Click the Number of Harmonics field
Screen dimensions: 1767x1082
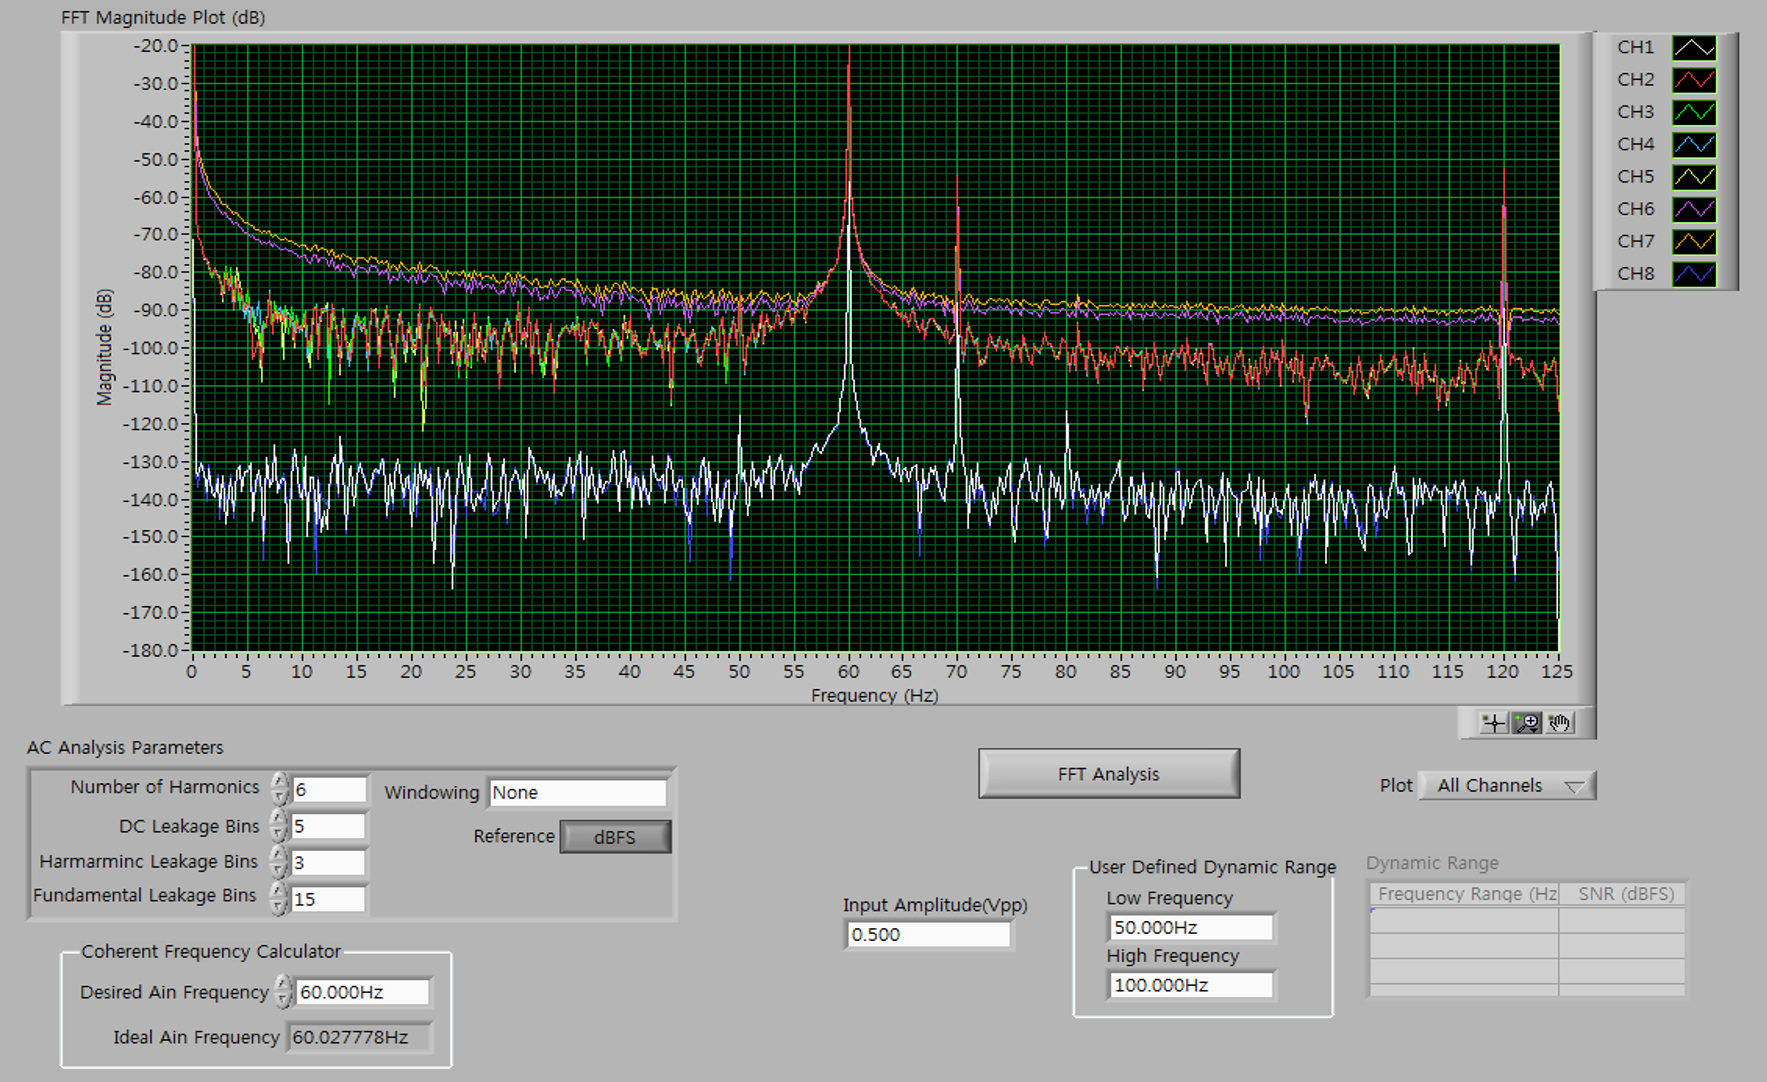(329, 790)
